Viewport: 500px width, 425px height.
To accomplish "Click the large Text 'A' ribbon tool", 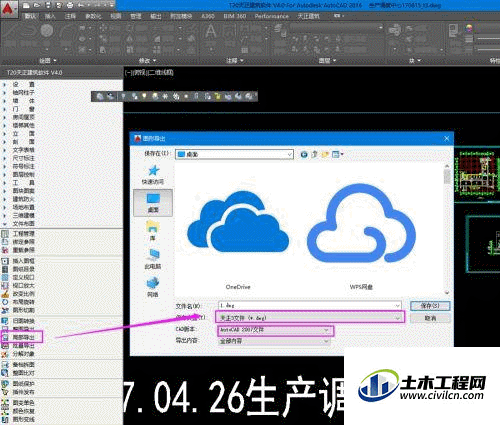I will point(210,32).
